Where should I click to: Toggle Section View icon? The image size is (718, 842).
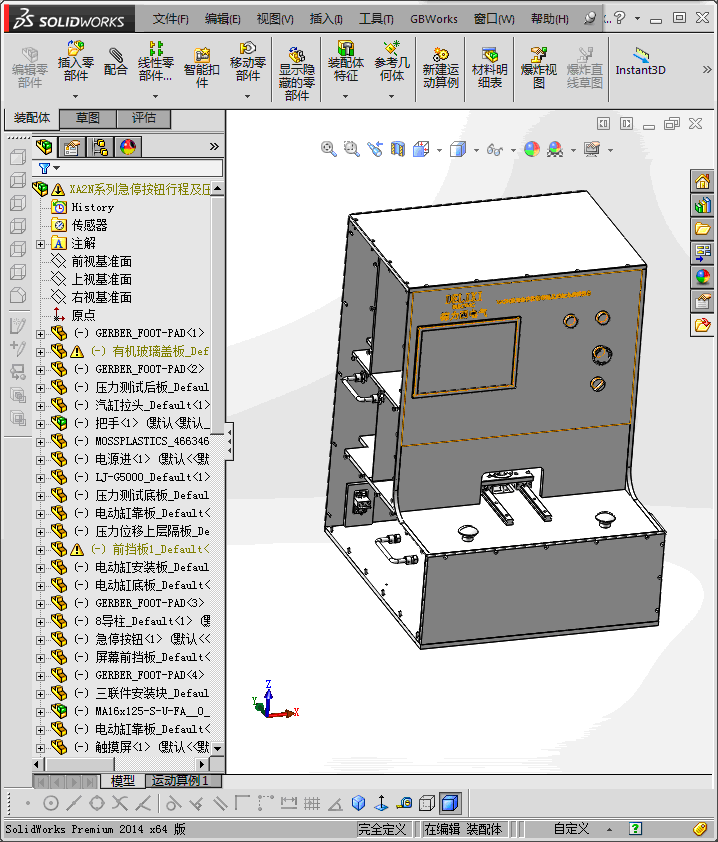397,149
